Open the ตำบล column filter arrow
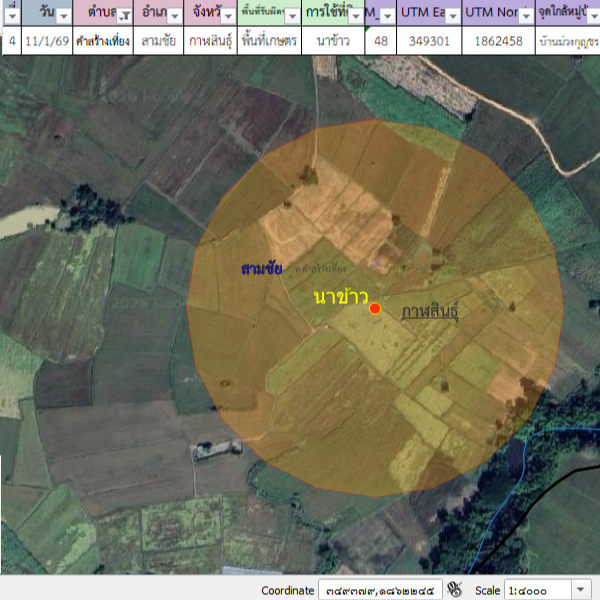The width and height of the screenshot is (600, 600). pos(124,17)
